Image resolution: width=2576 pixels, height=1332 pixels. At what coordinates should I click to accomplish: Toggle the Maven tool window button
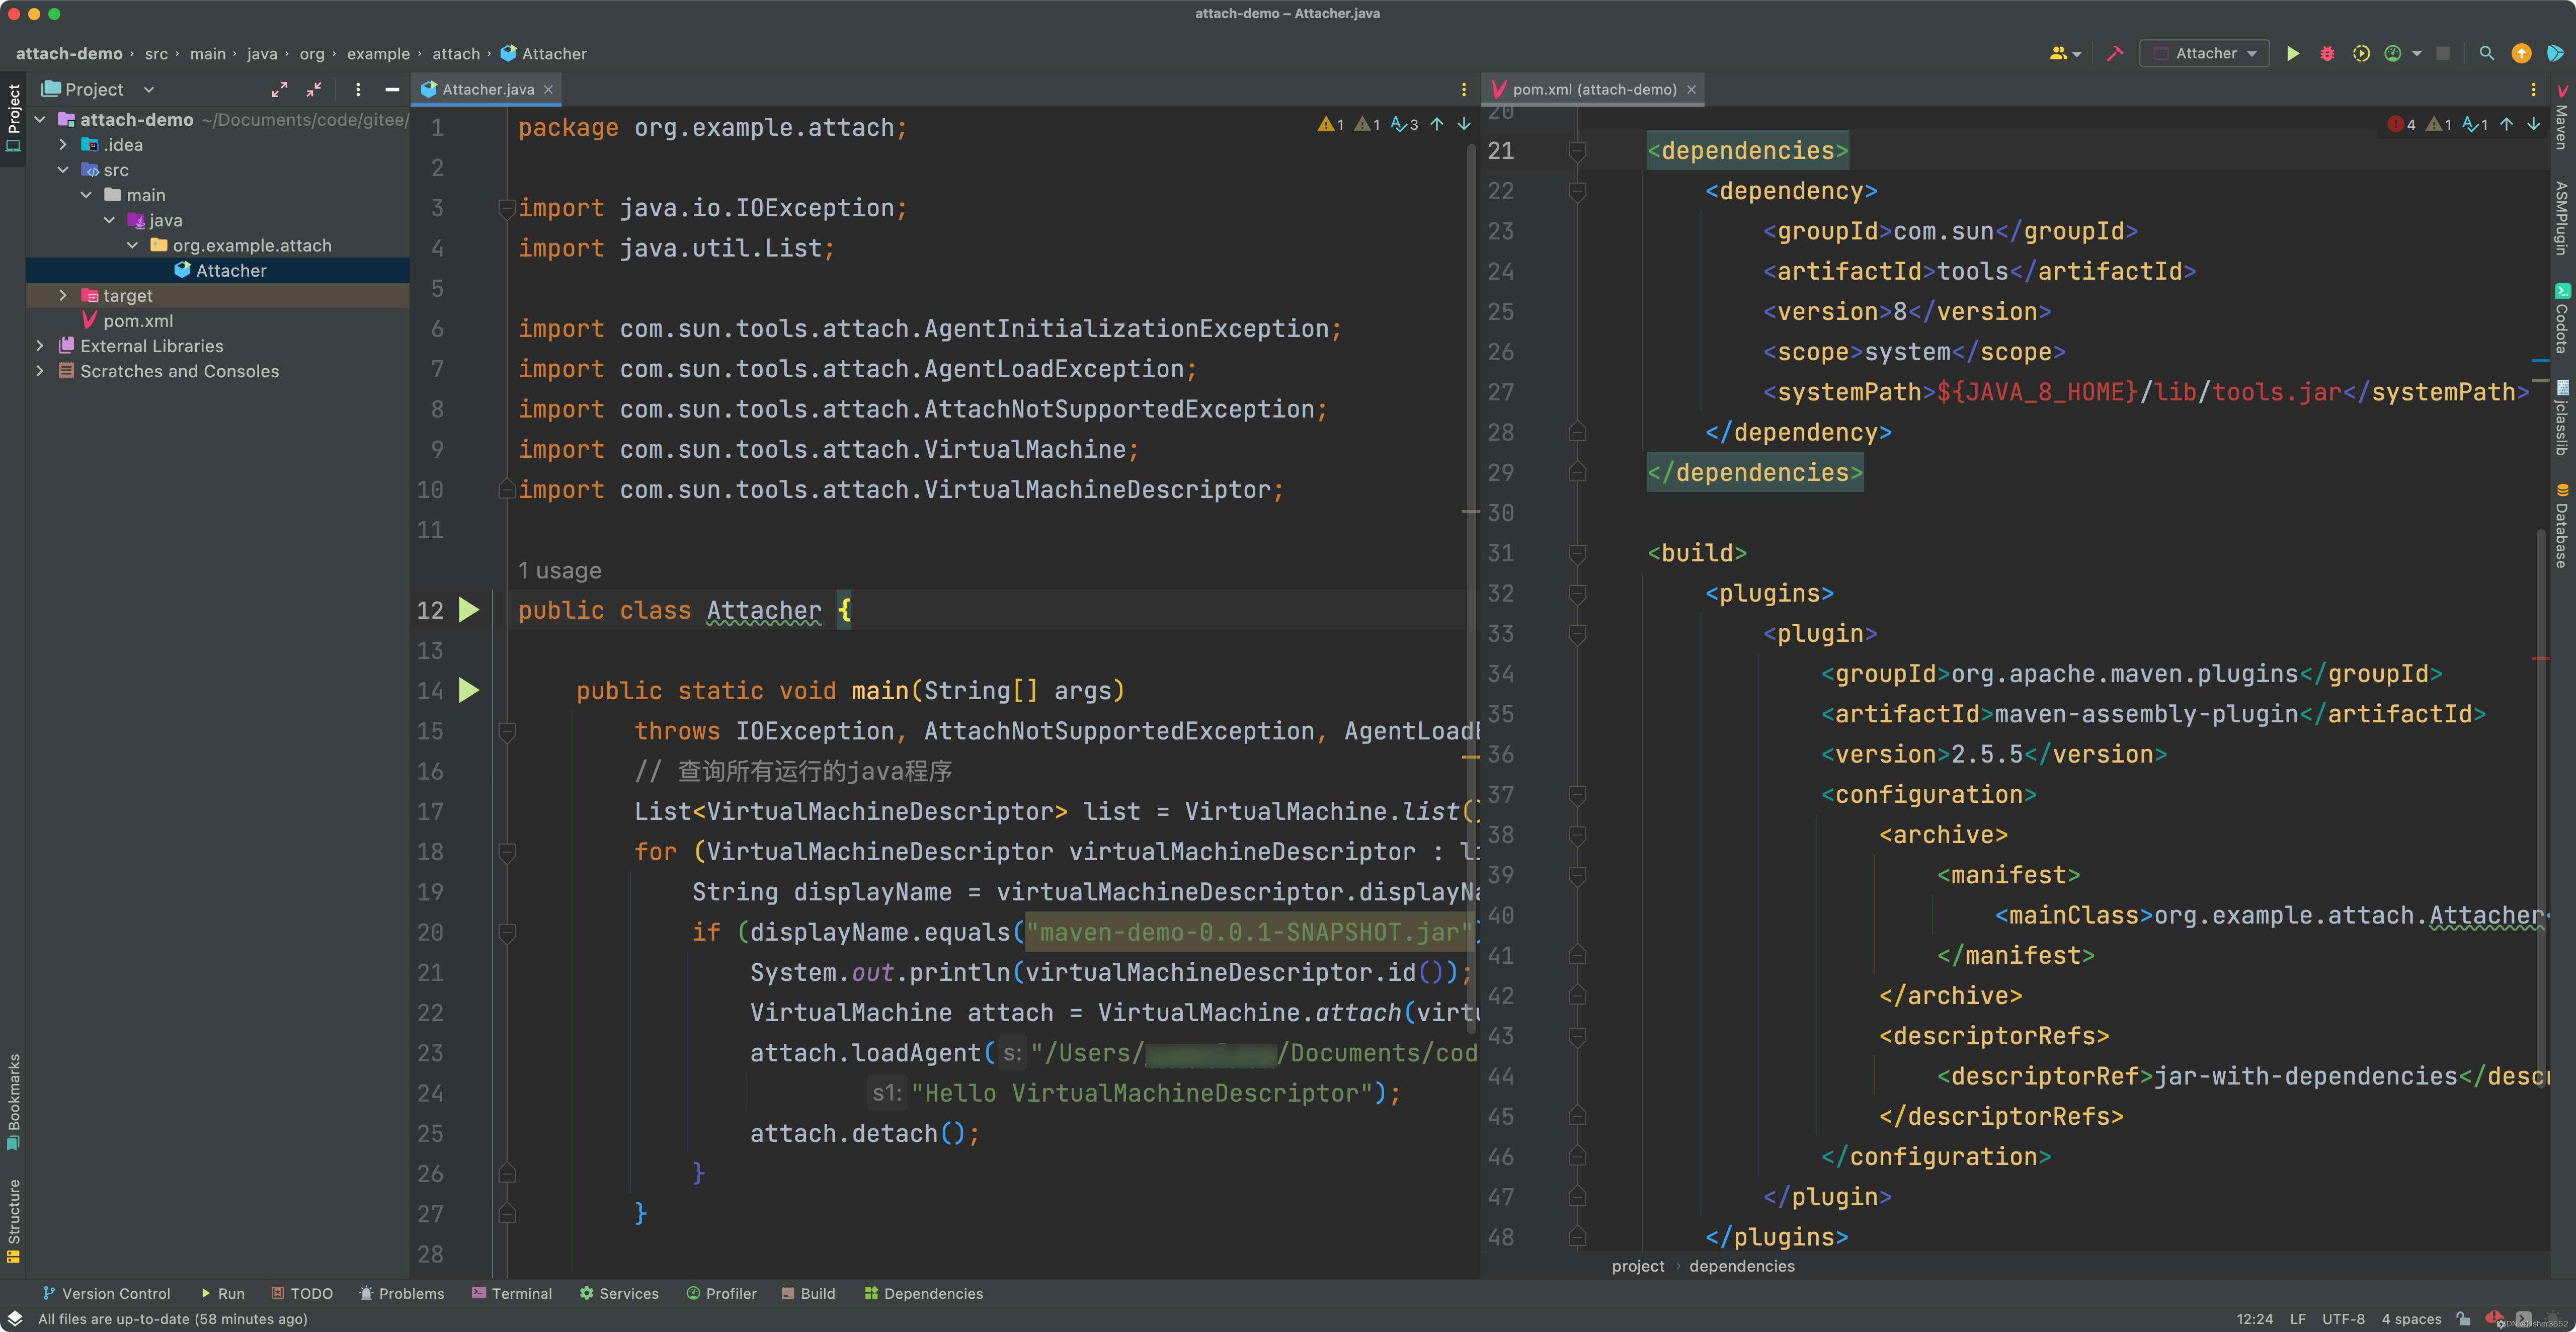click(2562, 117)
